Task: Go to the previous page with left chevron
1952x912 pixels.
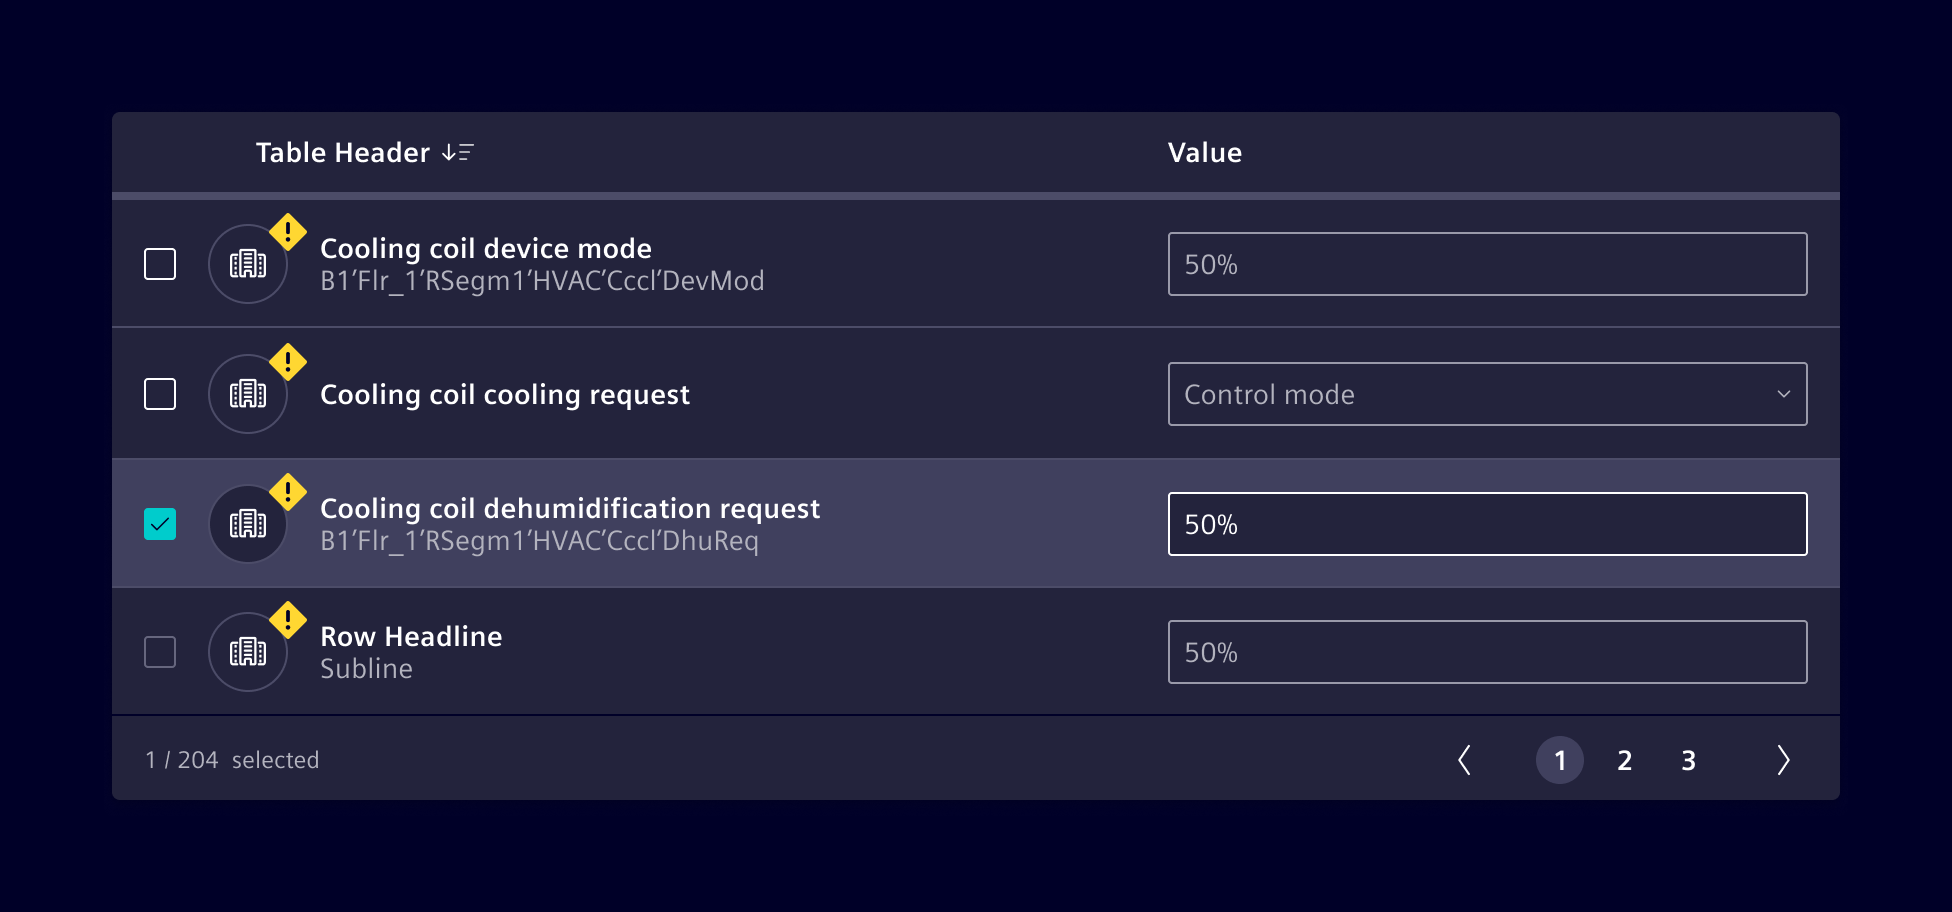Action: pyautogui.click(x=1464, y=760)
